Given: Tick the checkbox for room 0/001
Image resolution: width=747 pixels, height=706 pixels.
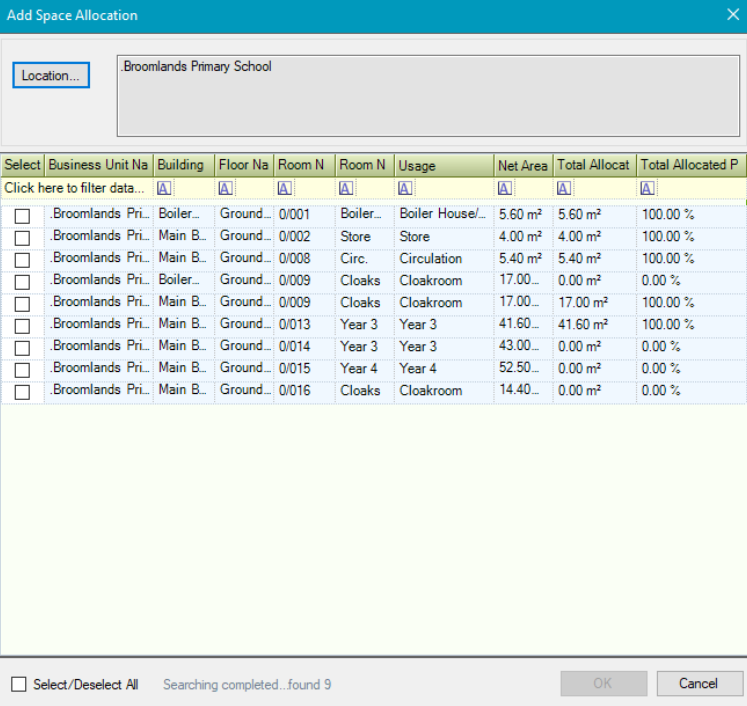Looking at the screenshot, I should click(22, 215).
